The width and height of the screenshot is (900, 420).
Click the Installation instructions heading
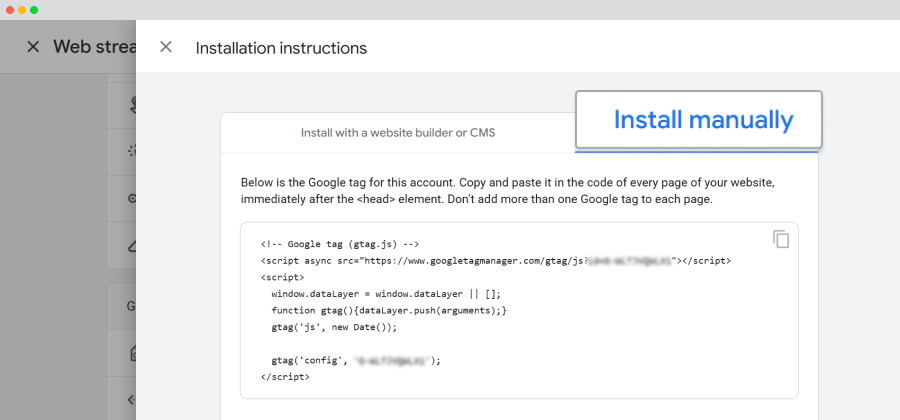(x=281, y=48)
